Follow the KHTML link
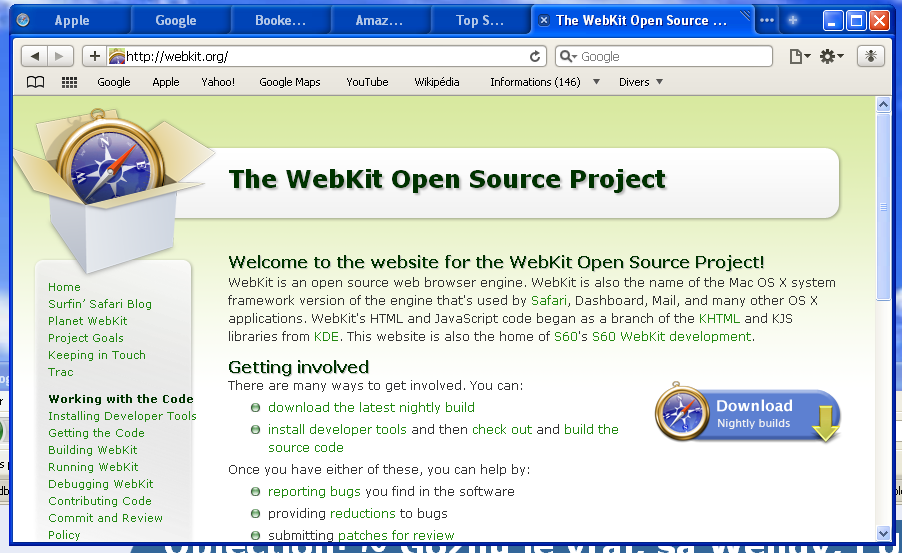 [719, 319]
